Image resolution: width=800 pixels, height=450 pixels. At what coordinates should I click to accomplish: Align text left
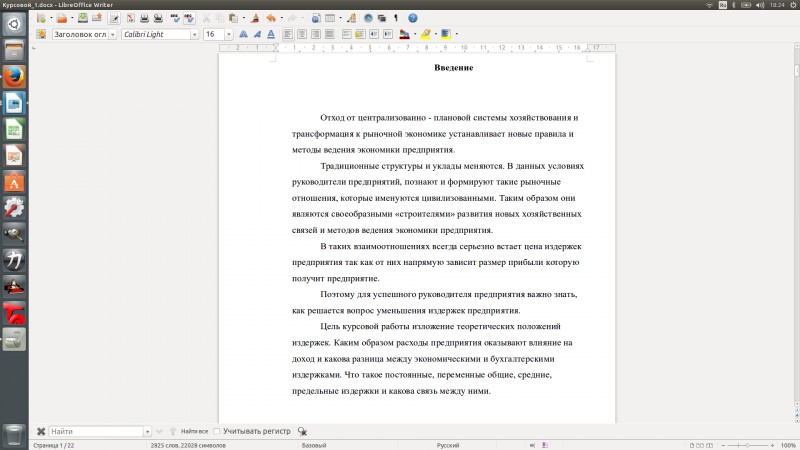point(288,34)
